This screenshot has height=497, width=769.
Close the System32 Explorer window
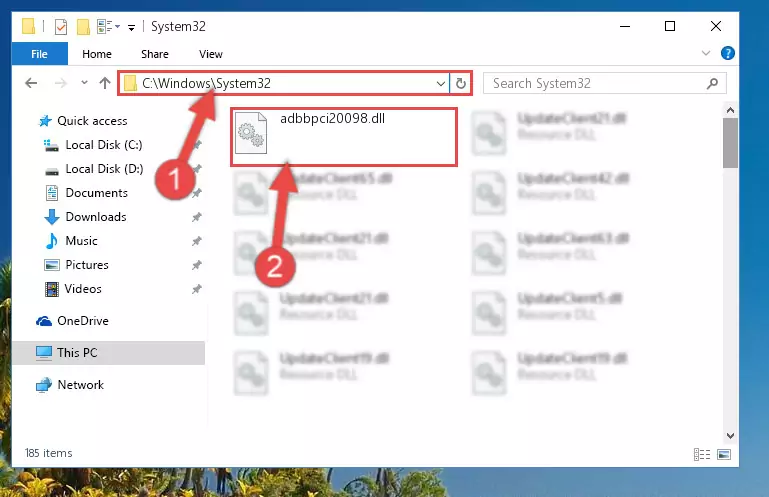tap(716, 26)
